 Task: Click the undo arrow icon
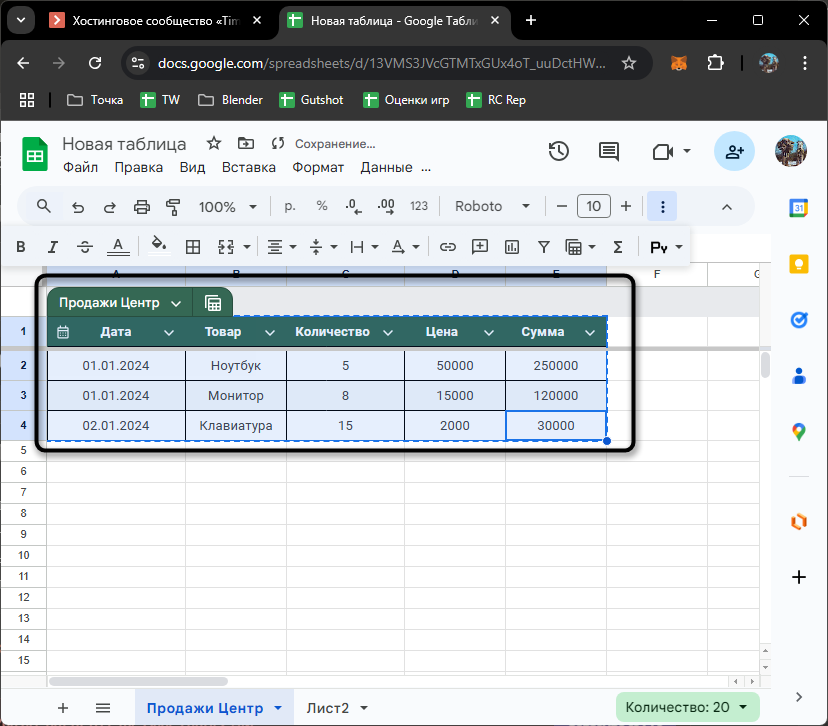(x=78, y=206)
